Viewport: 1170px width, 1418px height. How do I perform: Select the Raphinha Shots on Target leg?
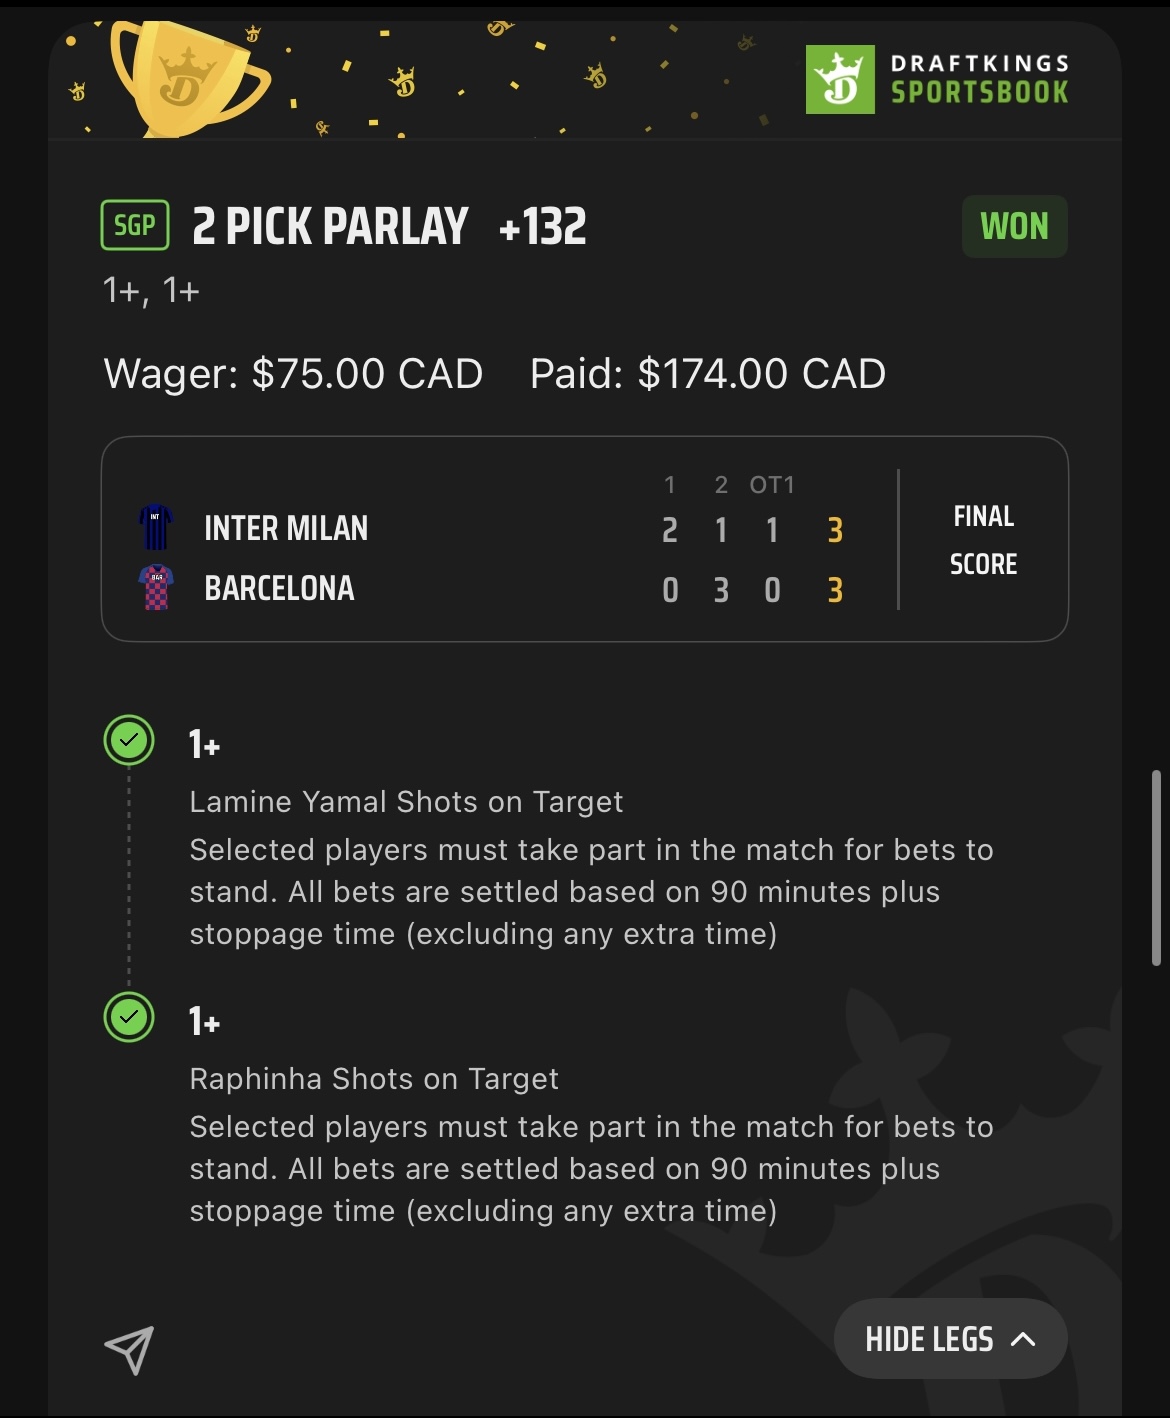click(x=374, y=1079)
